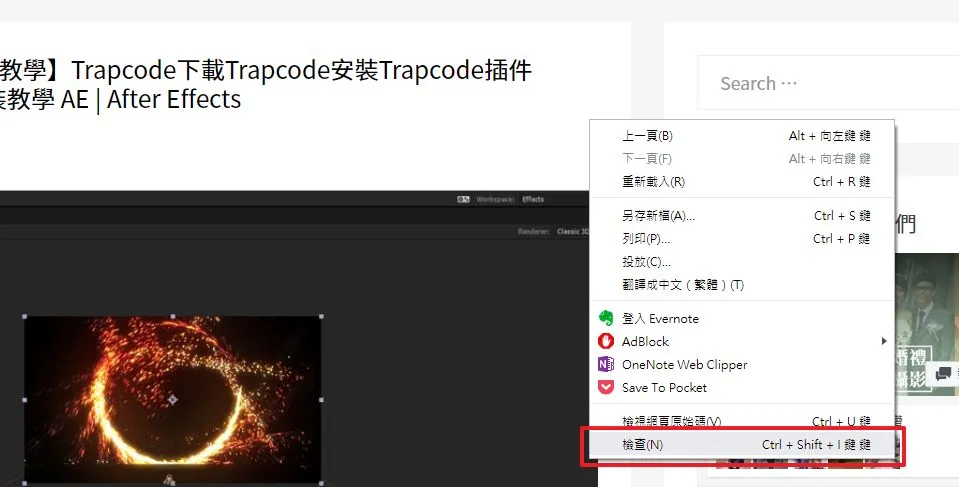Select 檢視網頁原始碼(V) menu entry

click(742, 421)
